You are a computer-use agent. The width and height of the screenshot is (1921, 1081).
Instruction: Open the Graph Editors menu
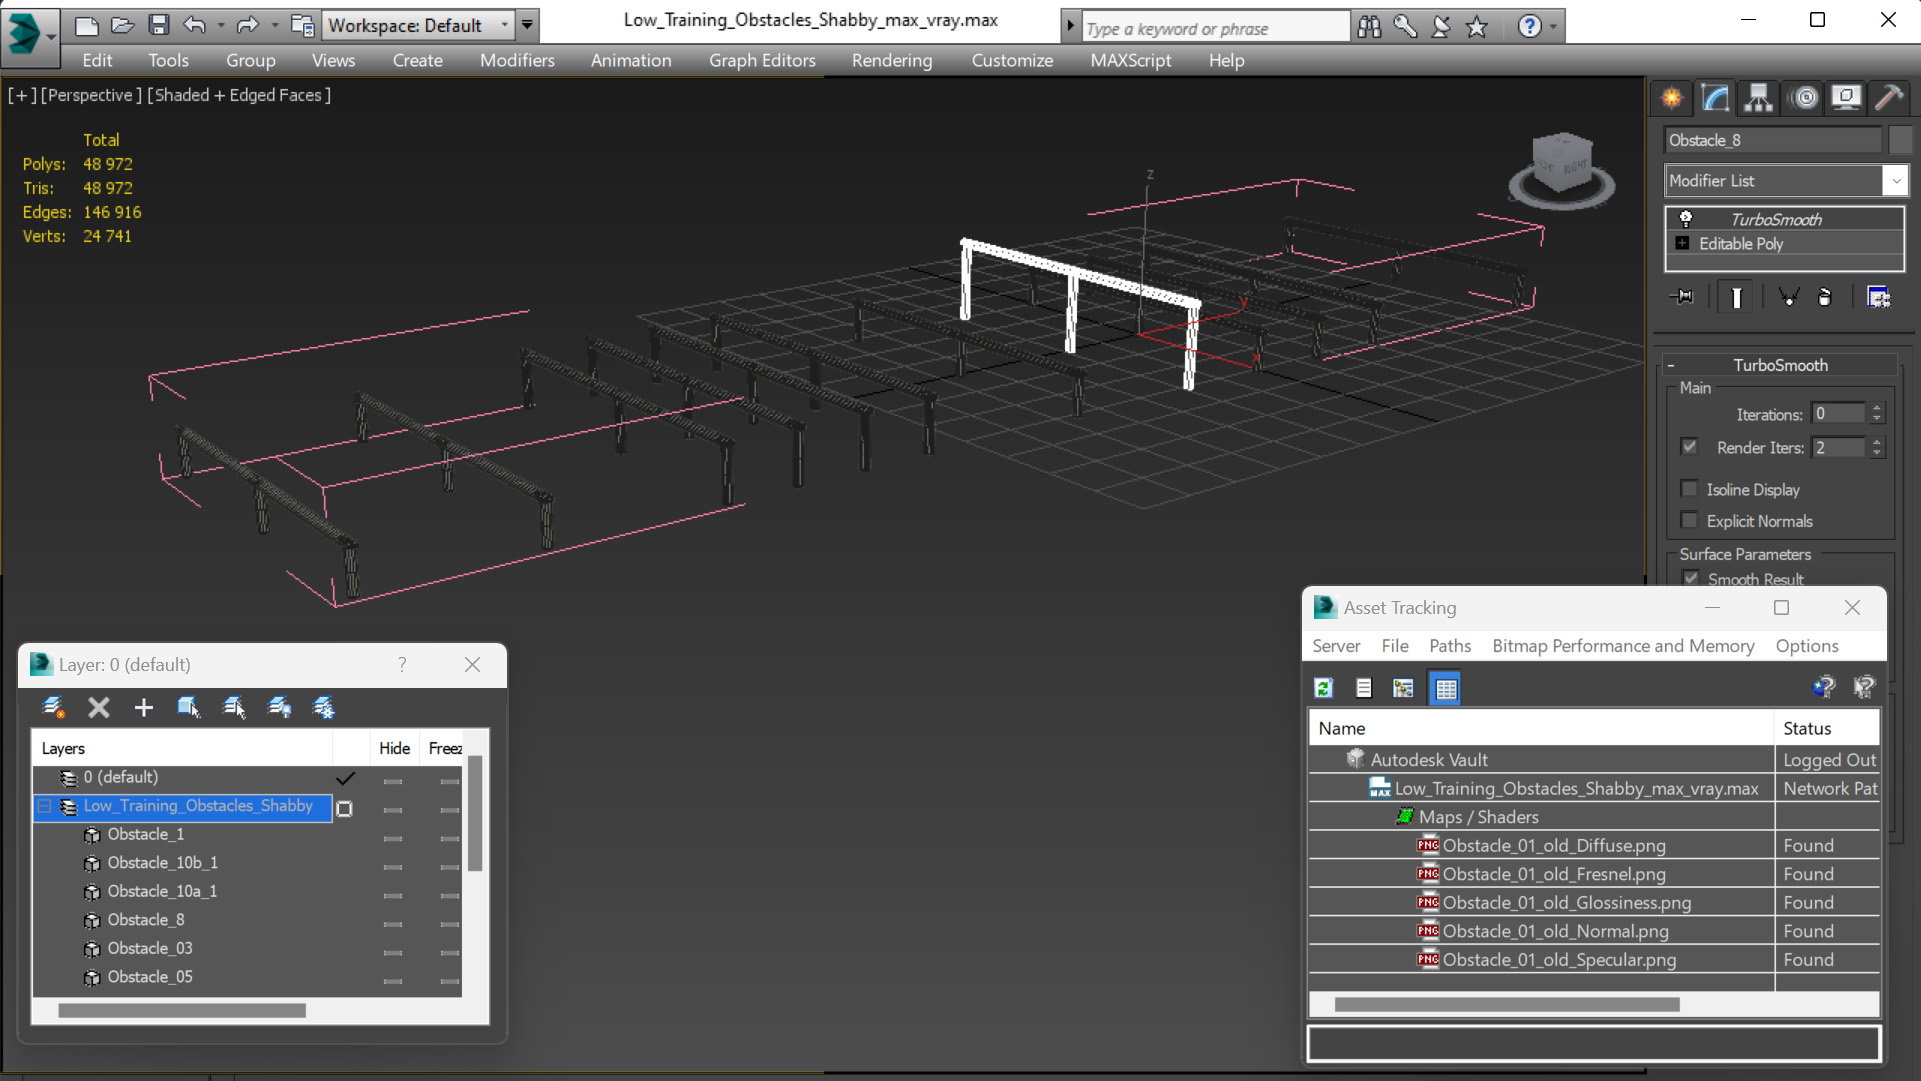tap(762, 60)
